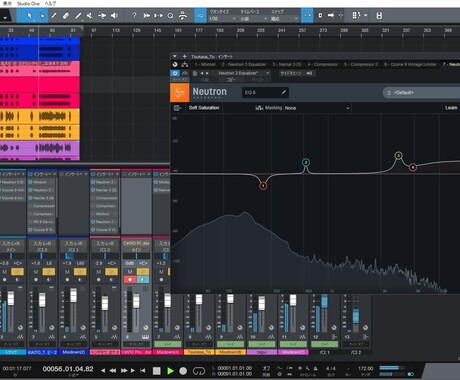Click the save disk icon at toolbar's right end
460x380 pixels.
(x=379, y=15)
